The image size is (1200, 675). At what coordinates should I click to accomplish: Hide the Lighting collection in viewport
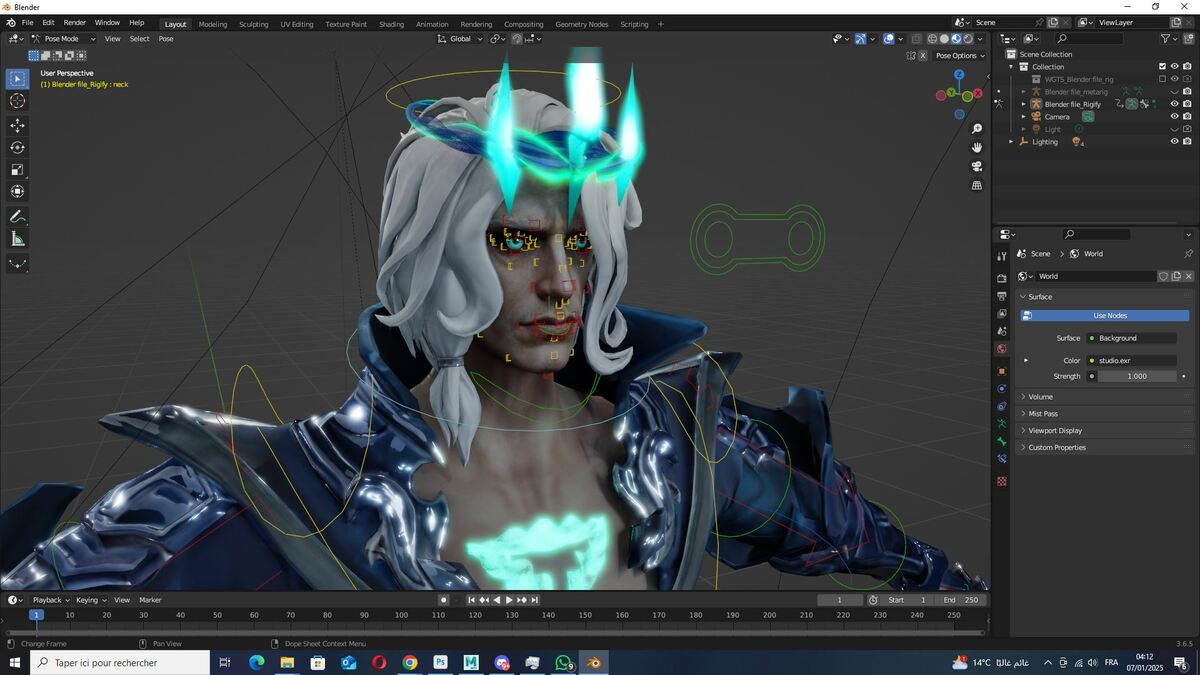[1174, 141]
